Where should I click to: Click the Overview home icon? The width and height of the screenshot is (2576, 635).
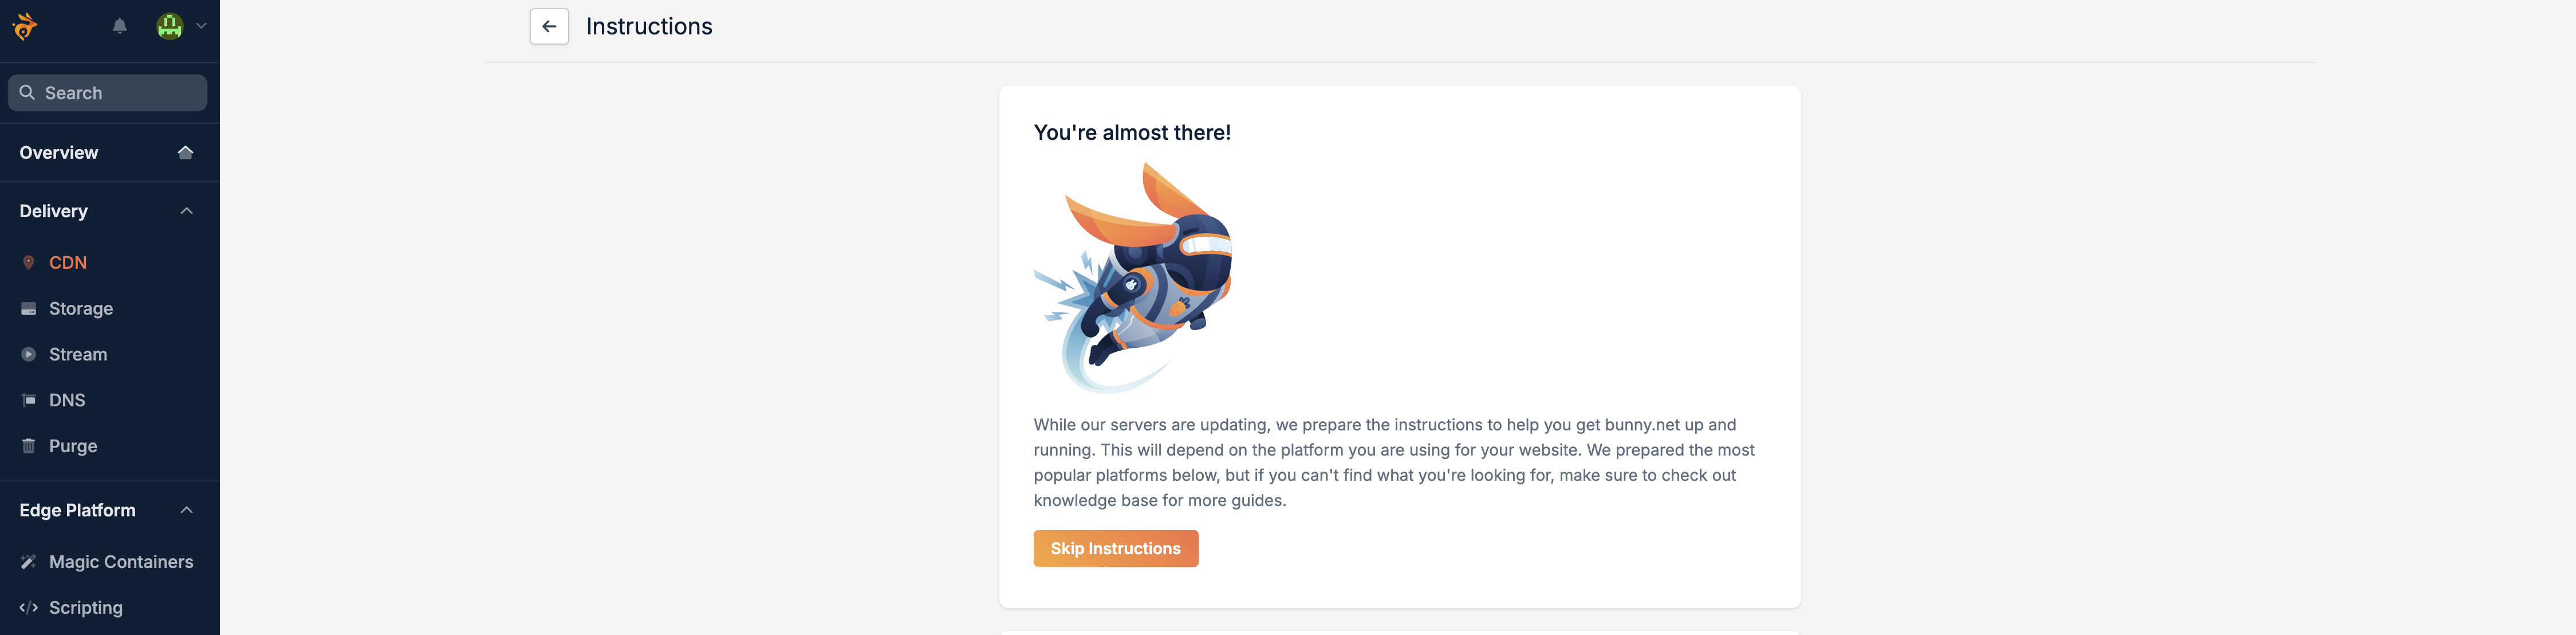[185, 152]
